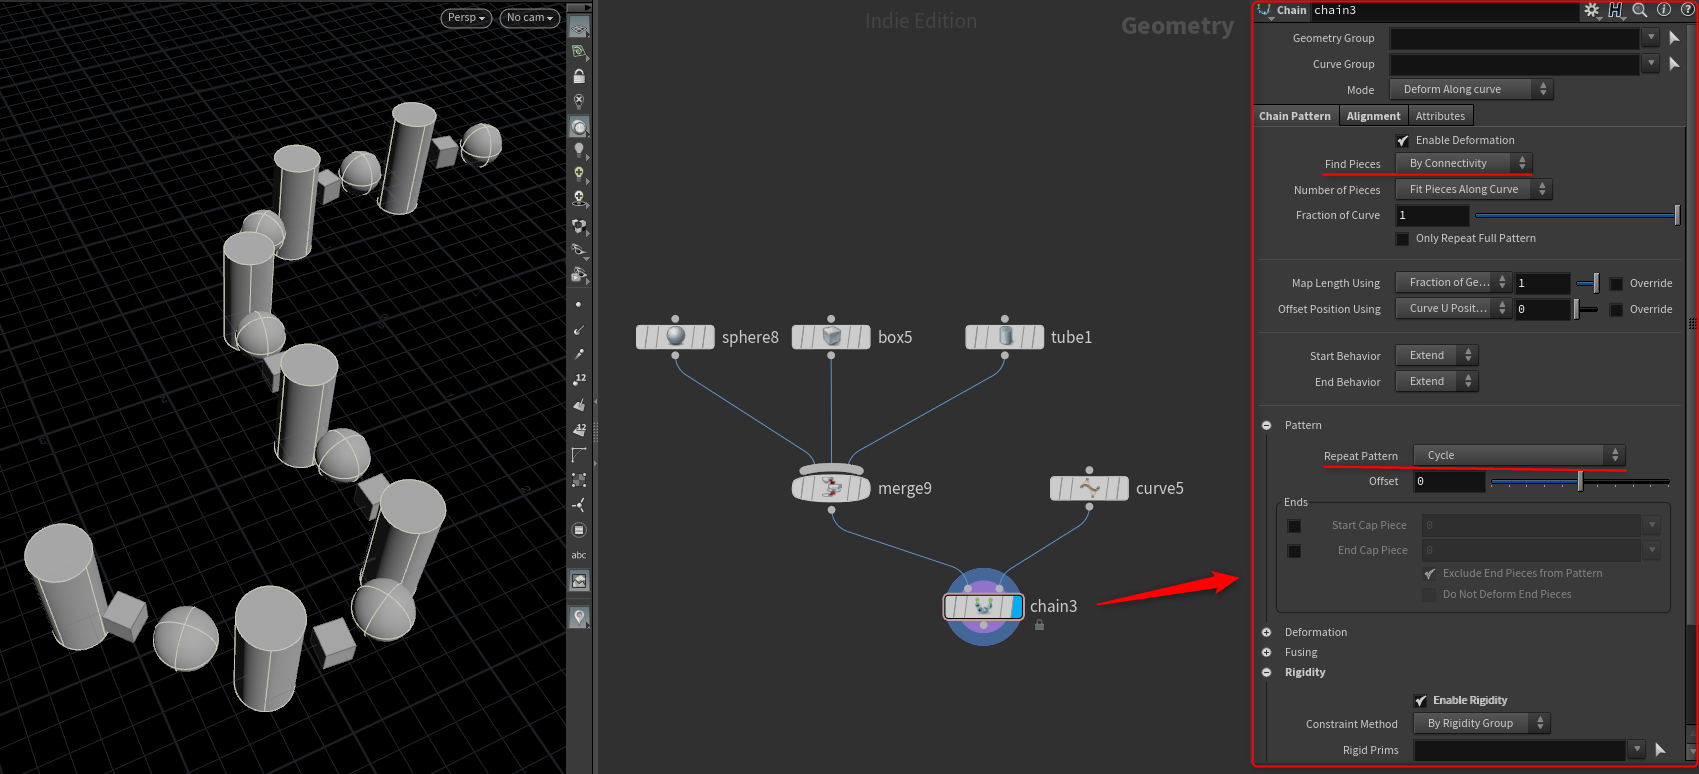Expand the Fusing section
Viewport: 1699px width, 774px height.
tap(1266, 652)
